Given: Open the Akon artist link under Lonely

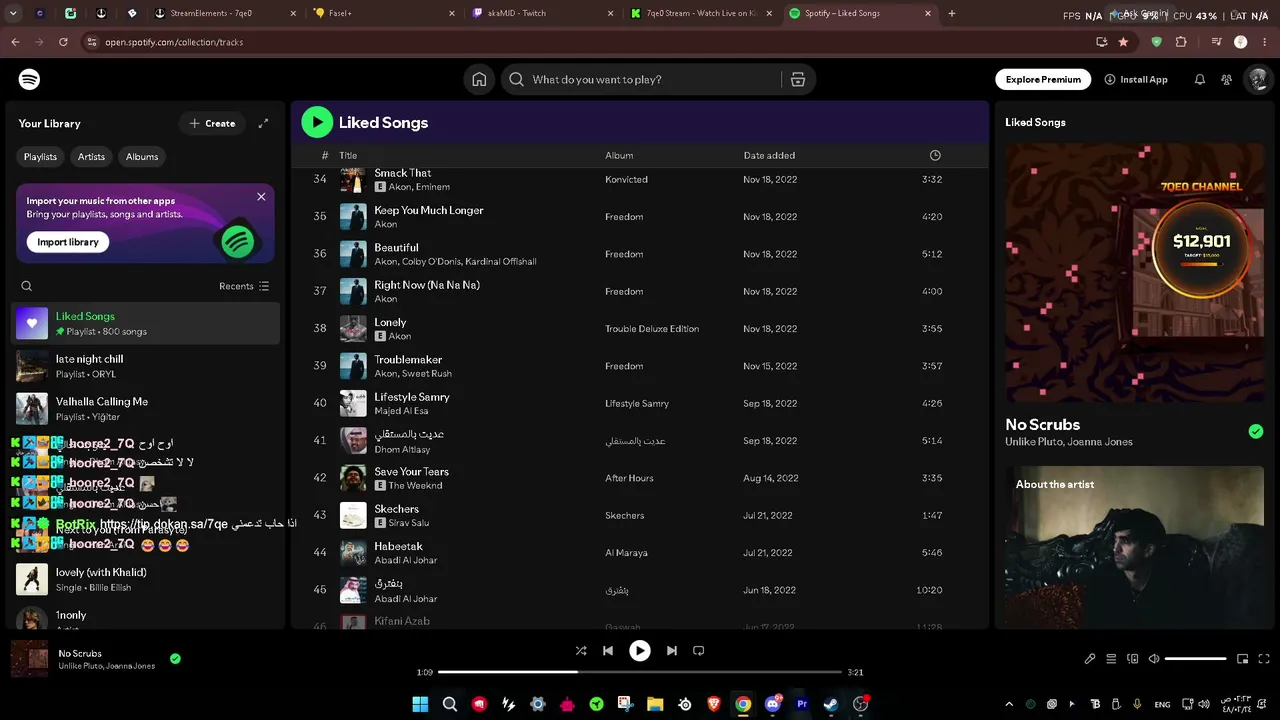Looking at the screenshot, I should (x=400, y=336).
